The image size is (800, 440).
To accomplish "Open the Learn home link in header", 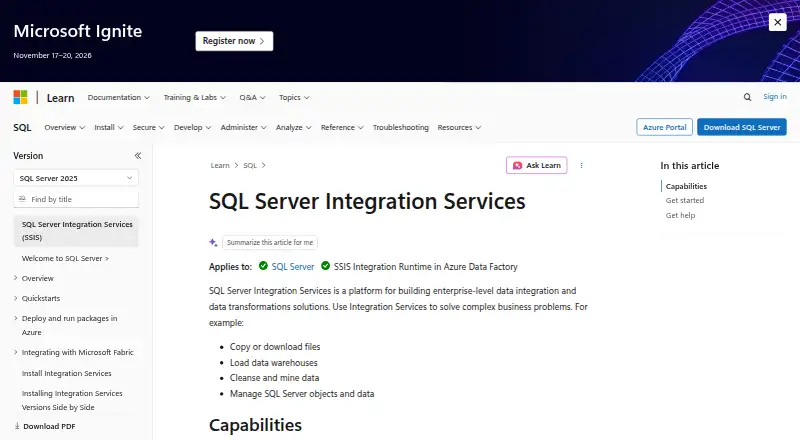I will (x=60, y=97).
